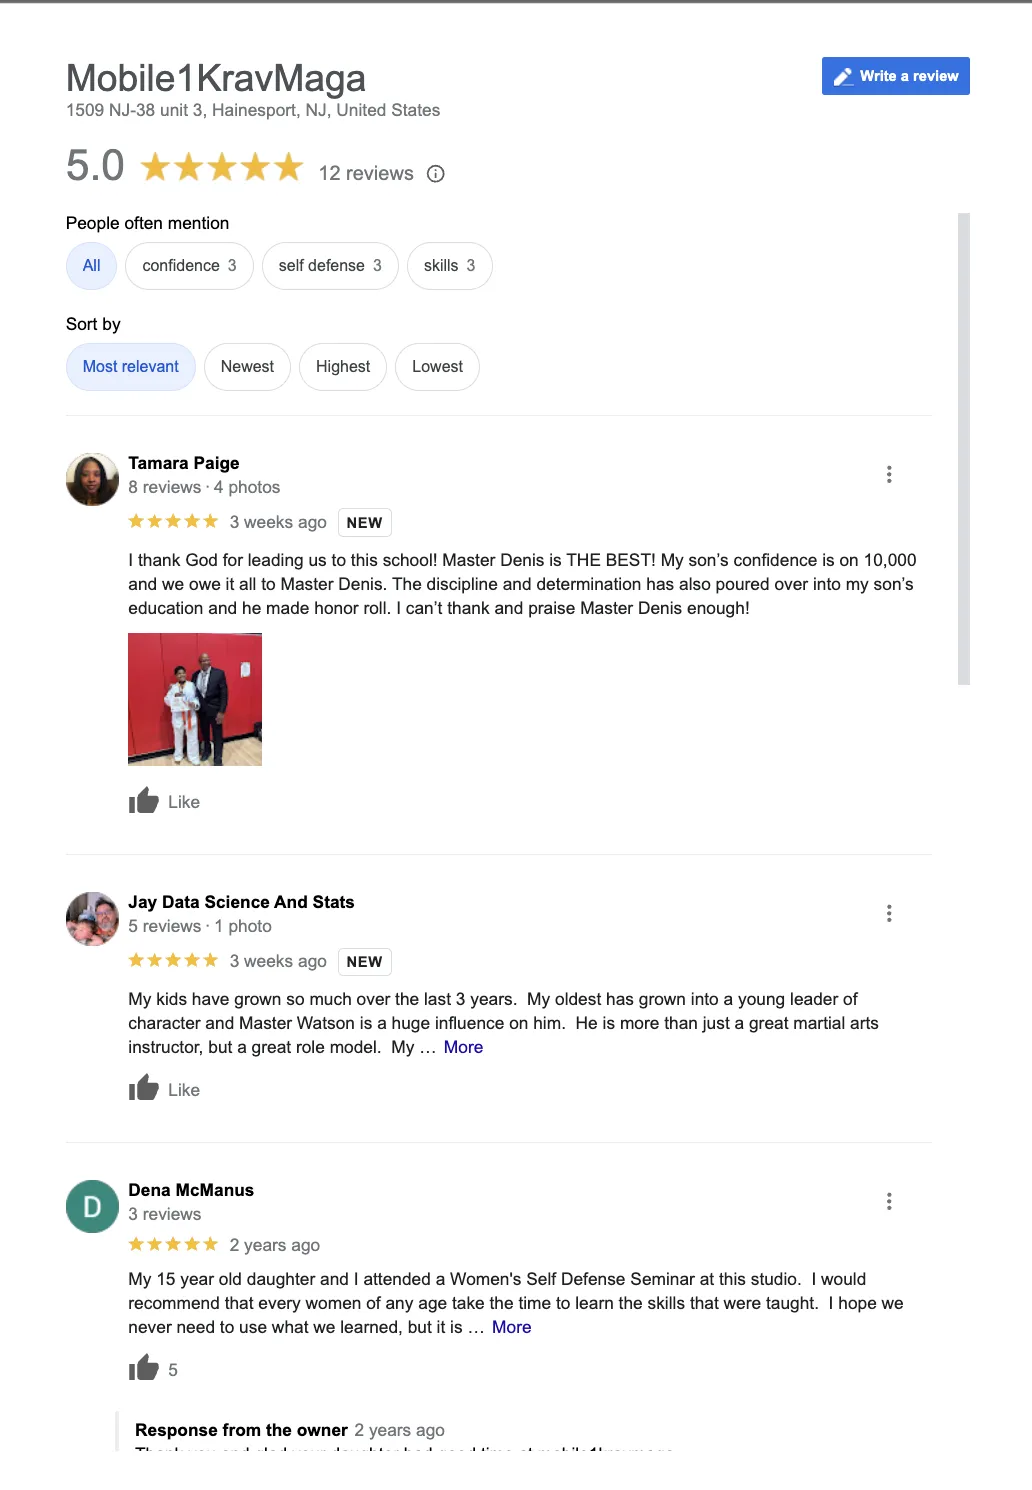1032x1490 pixels.
Task: Click thumbs-up icon on Dena McManus review
Action: click(x=144, y=1368)
